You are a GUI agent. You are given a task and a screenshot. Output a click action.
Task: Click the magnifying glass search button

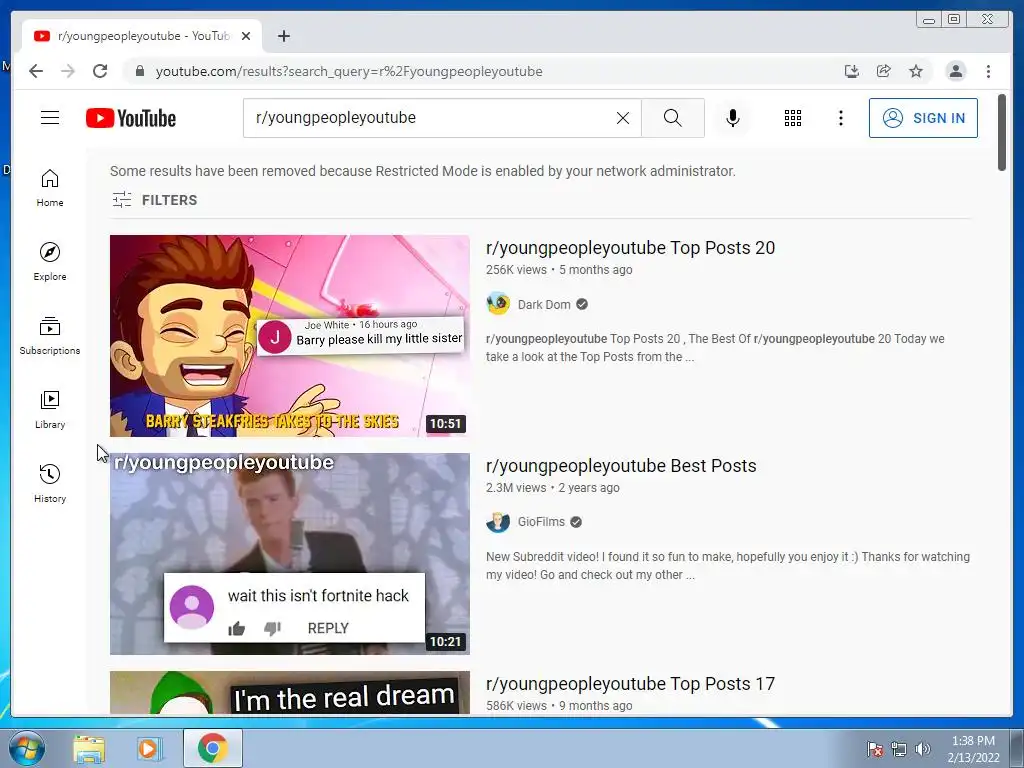click(673, 118)
